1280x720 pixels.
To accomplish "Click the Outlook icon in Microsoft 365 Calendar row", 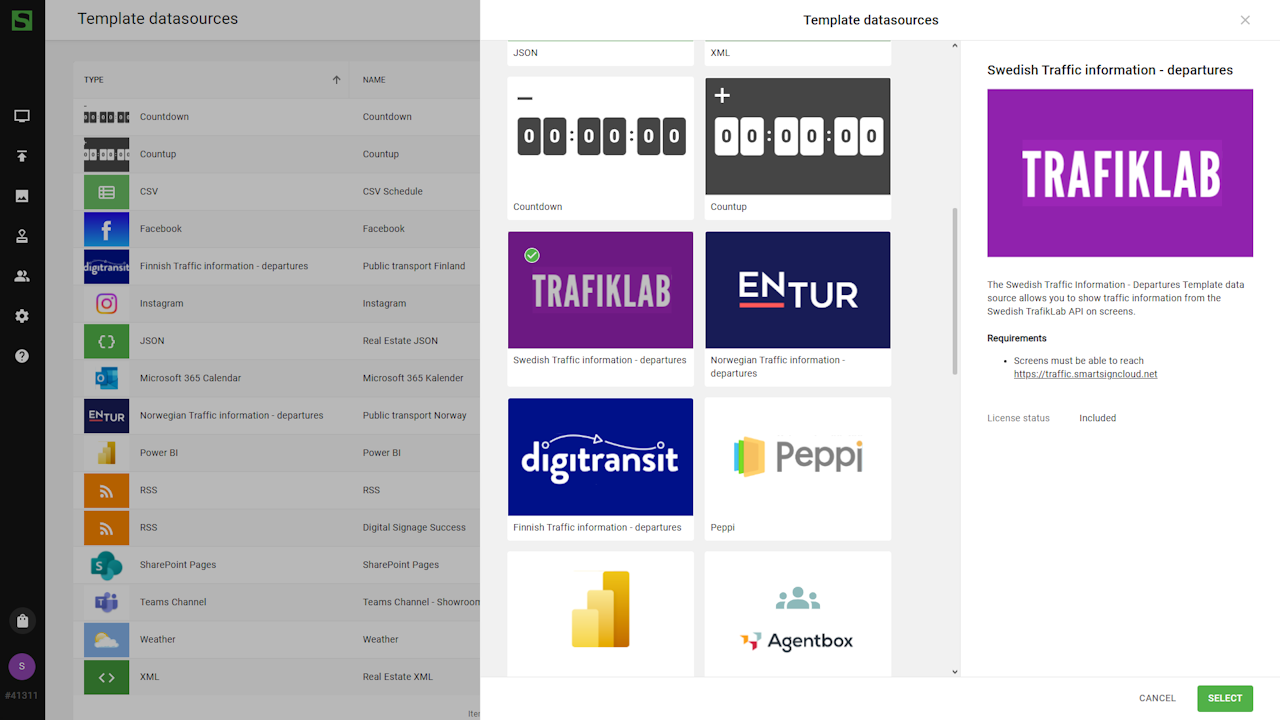I will [x=106, y=378].
